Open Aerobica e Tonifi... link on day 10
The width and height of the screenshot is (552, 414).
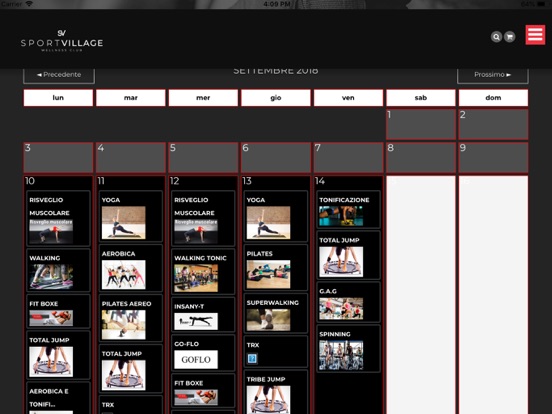pos(49,397)
